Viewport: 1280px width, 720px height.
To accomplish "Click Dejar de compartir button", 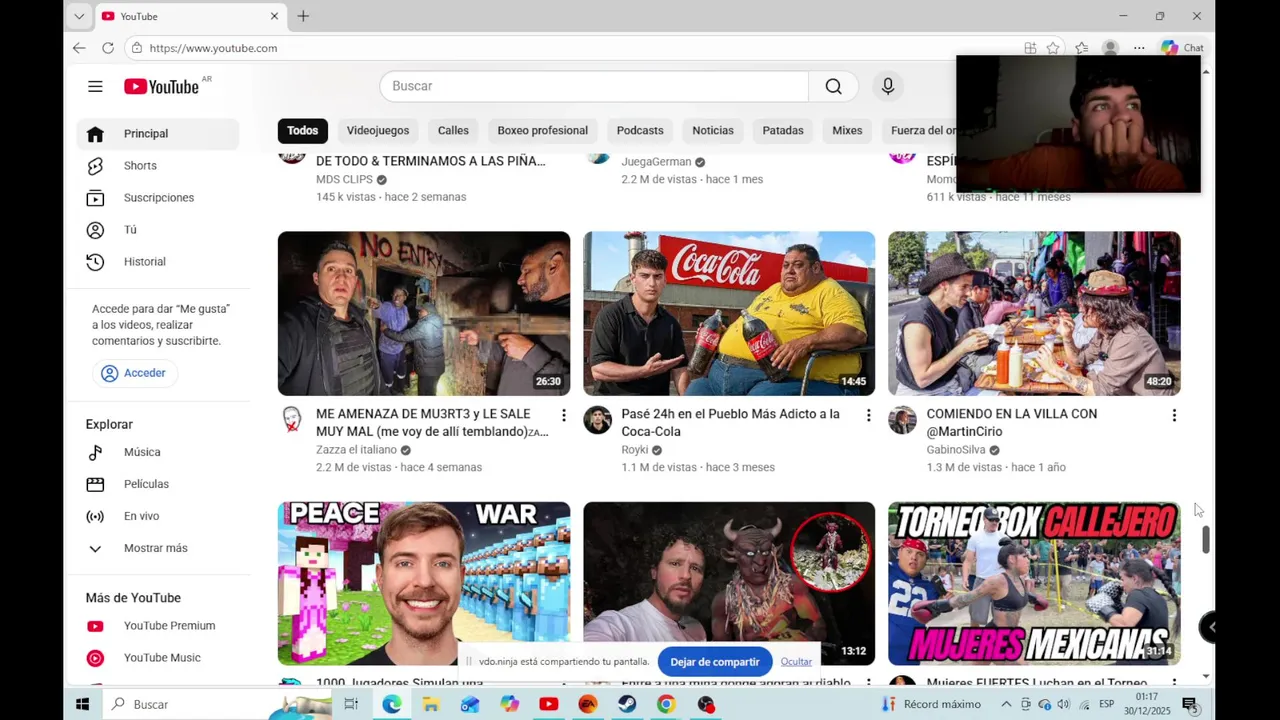I will [715, 662].
